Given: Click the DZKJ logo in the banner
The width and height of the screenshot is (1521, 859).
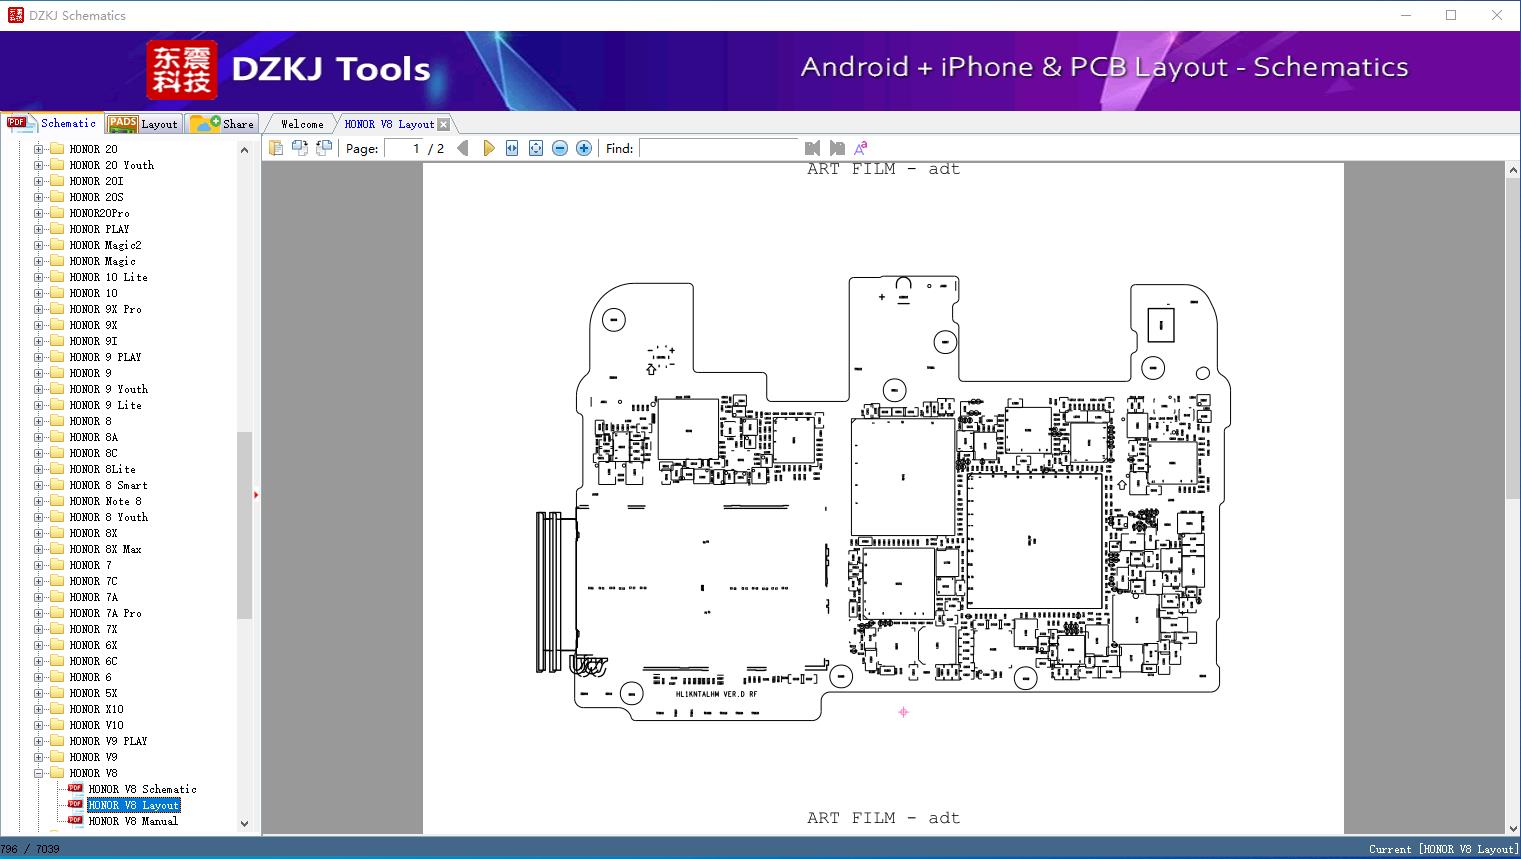Looking at the screenshot, I should 182,69.
